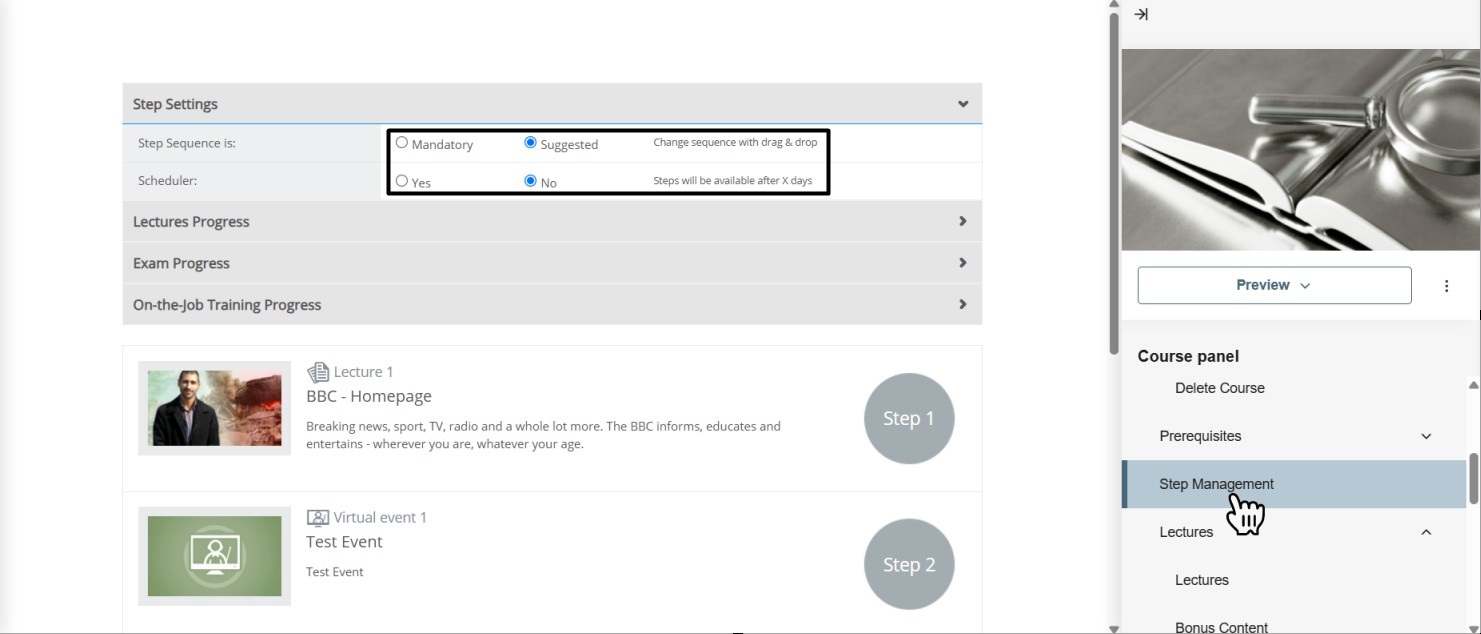Select the Suggested step sequence option
The image size is (1481, 634).
coord(530,143)
